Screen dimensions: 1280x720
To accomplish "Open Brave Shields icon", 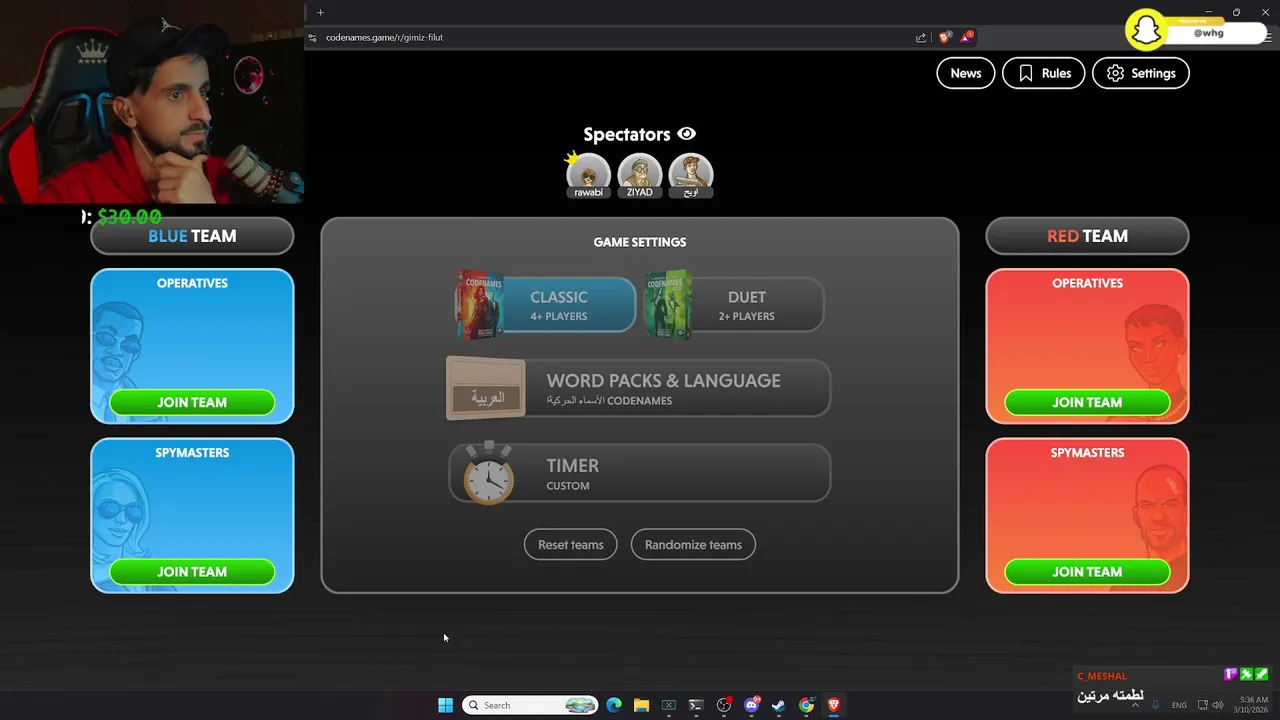I will 944,37.
